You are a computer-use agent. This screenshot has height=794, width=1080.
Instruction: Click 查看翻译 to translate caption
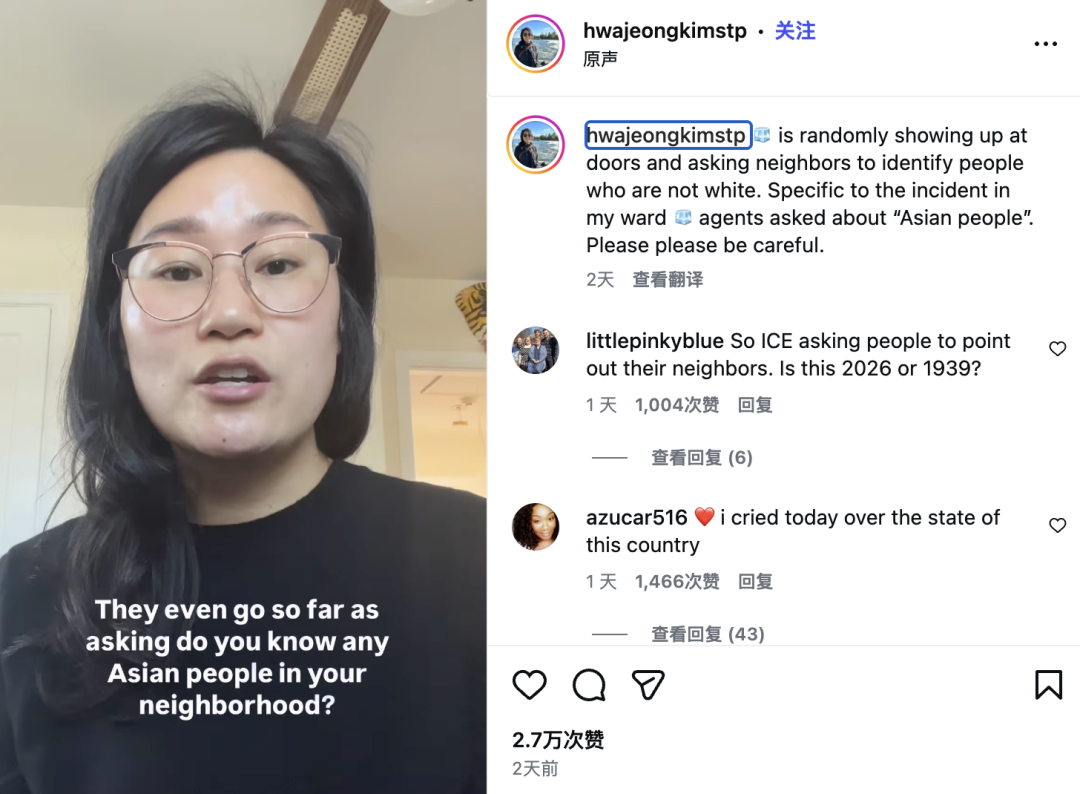point(667,280)
